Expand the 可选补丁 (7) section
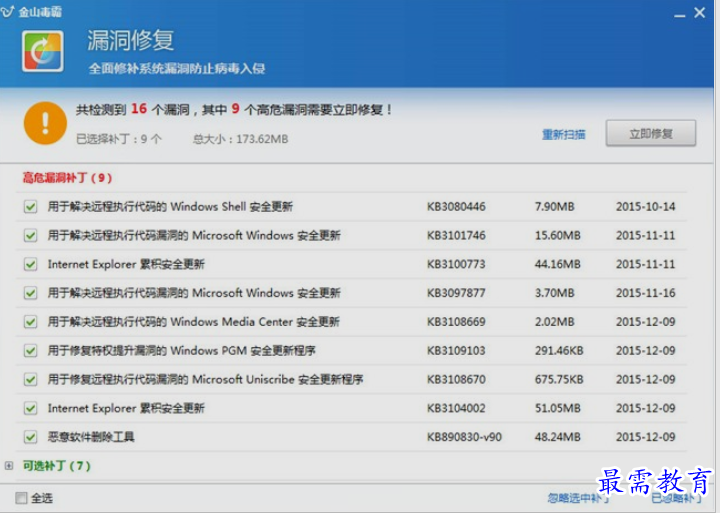 click(x=9, y=466)
